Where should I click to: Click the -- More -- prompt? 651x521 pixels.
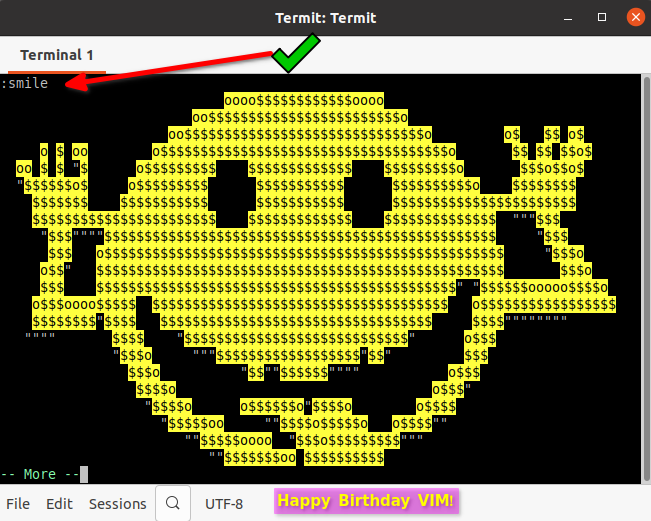40,474
